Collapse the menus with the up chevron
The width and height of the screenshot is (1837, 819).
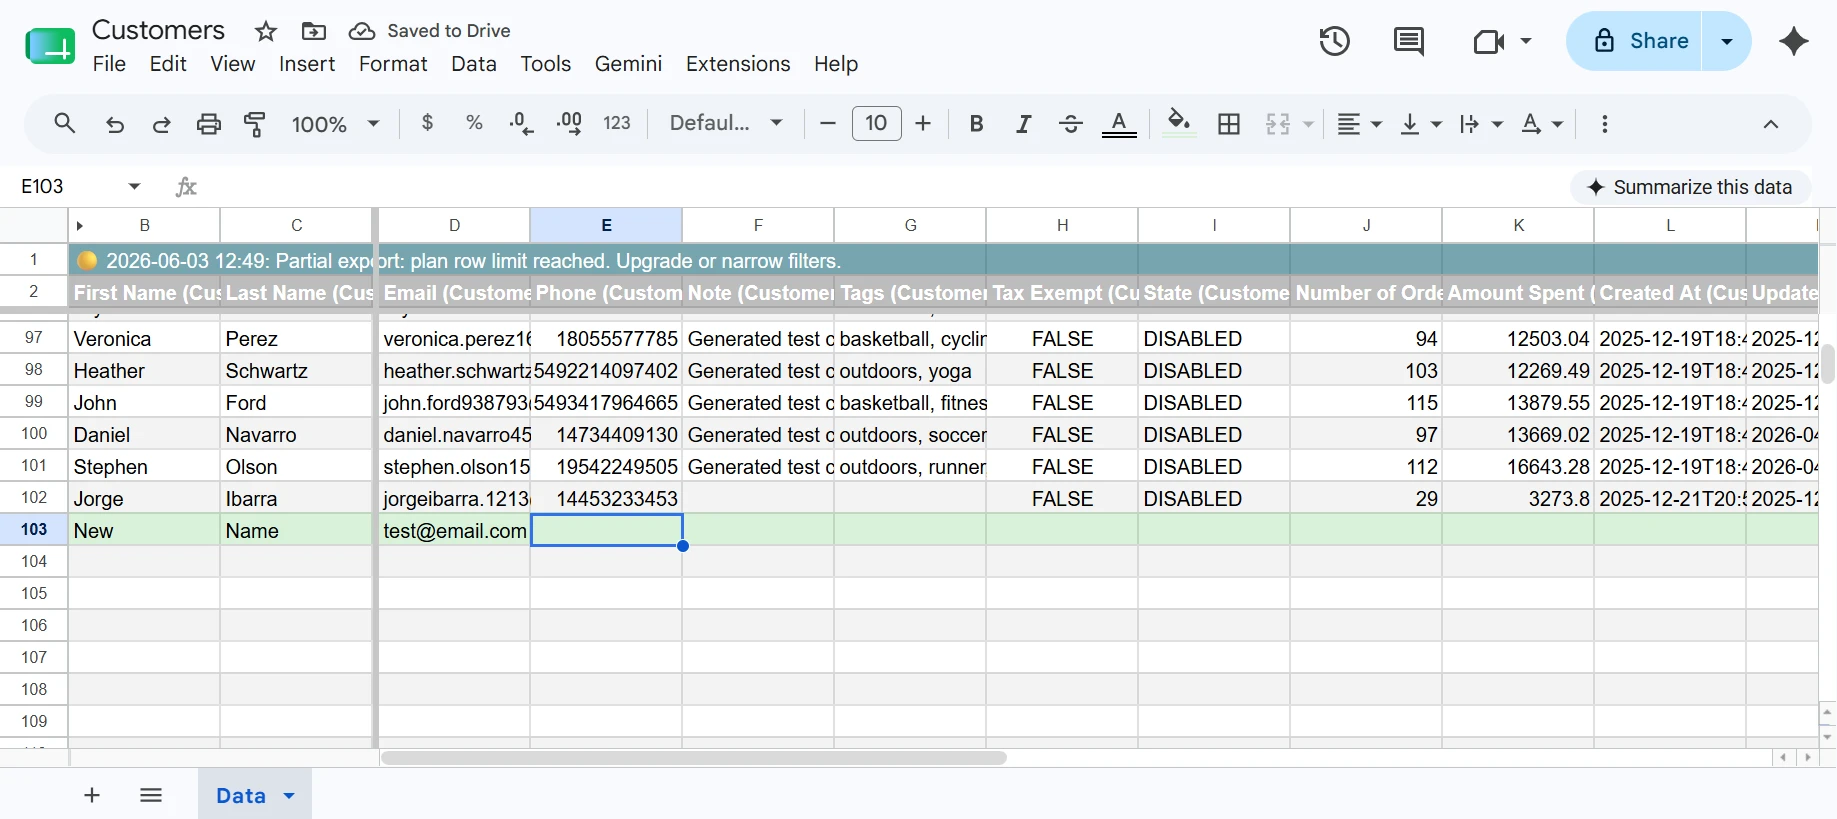(x=1770, y=124)
